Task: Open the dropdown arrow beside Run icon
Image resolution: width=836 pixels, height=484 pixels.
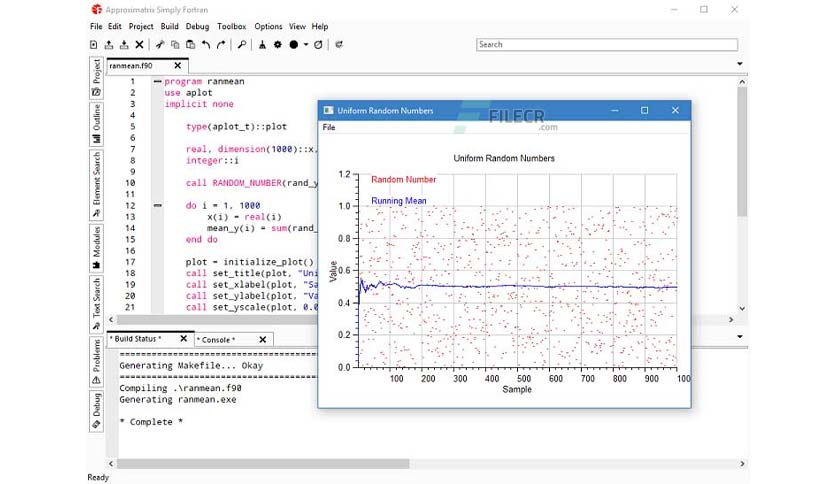Action: [x=306, y=45]
